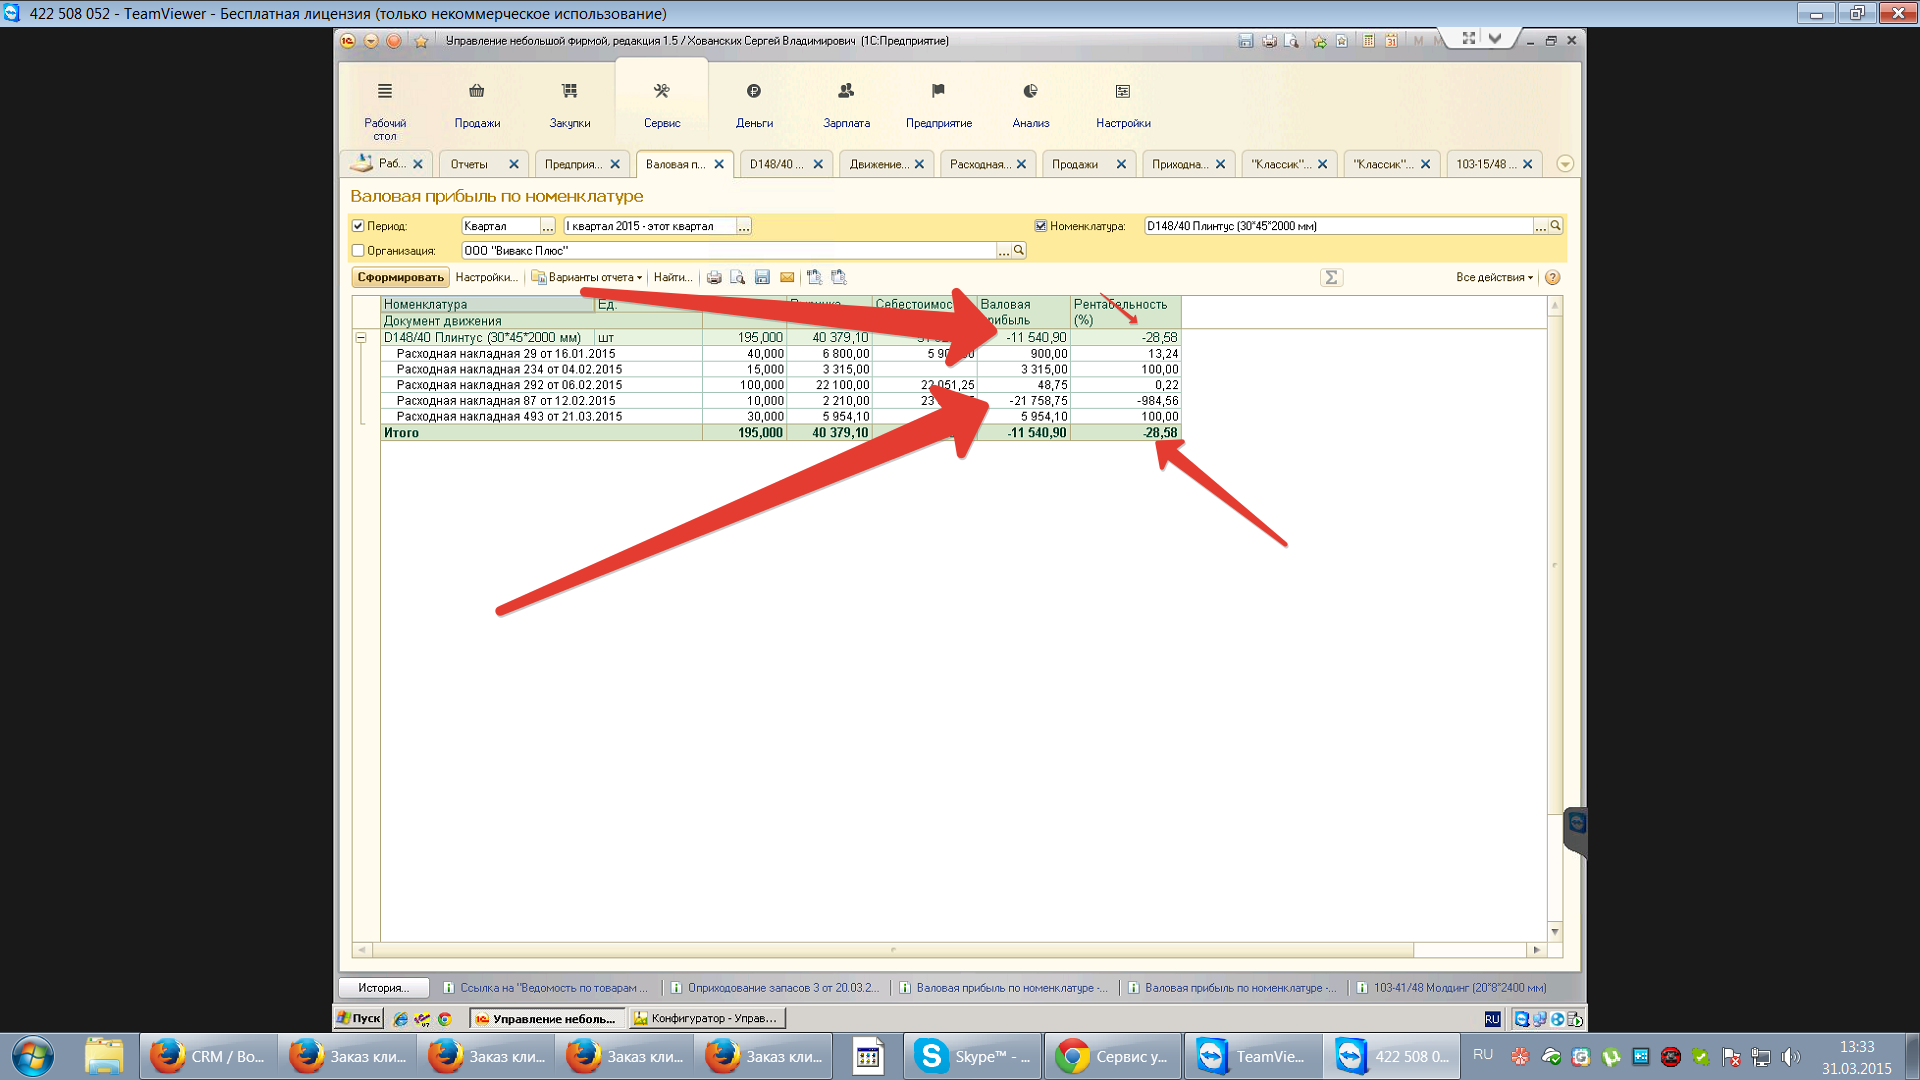The image size is (1920, 1080).
Task: Click the print icon in report toolbar
Action: point(714,278)
